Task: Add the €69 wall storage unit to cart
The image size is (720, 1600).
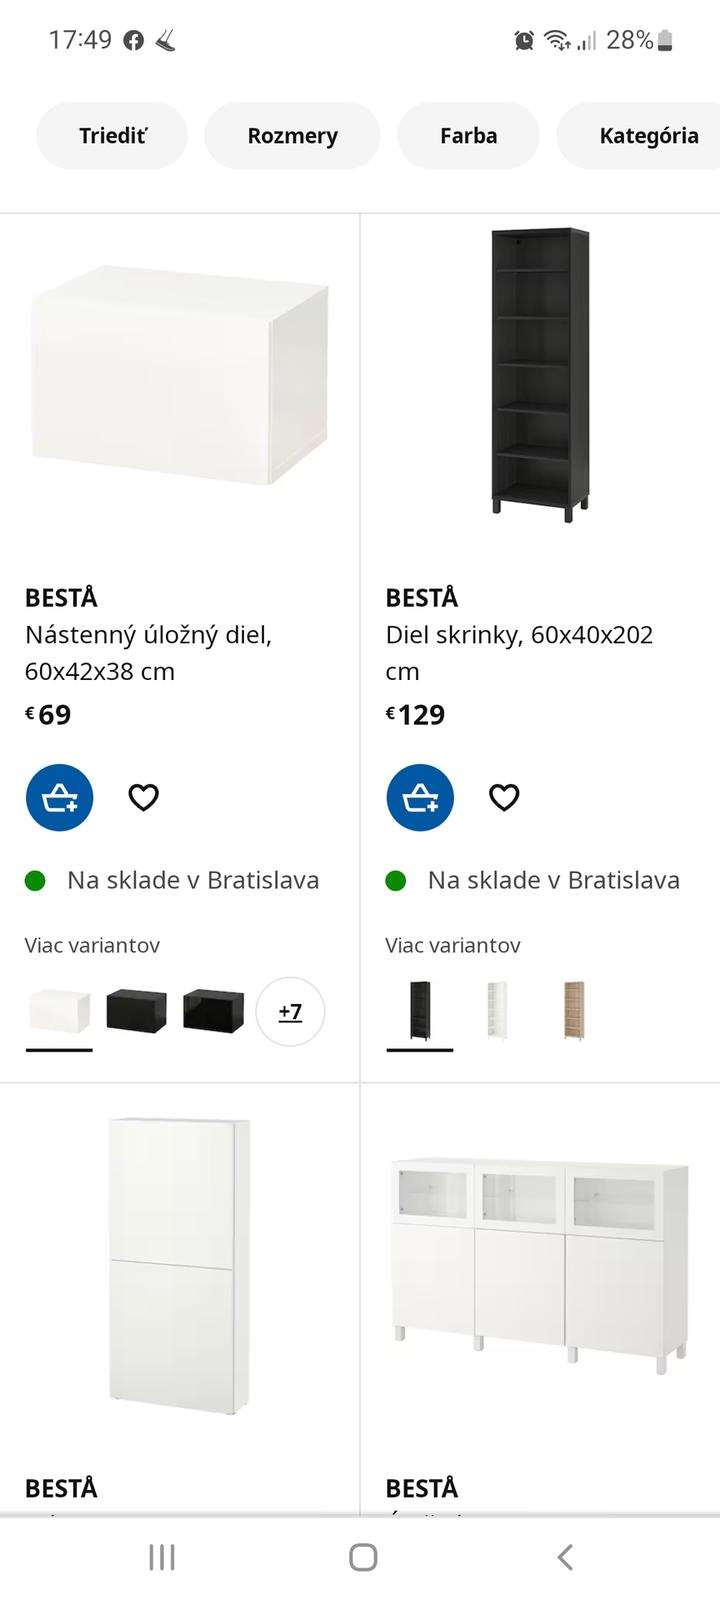Action: coord(60,798)
